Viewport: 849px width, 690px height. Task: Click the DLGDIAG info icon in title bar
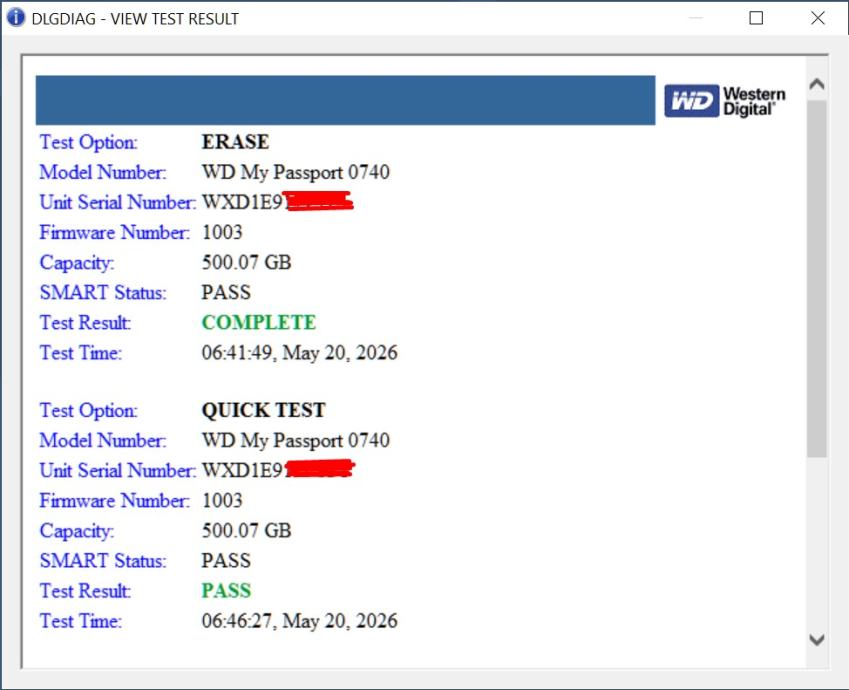point(15,17)
